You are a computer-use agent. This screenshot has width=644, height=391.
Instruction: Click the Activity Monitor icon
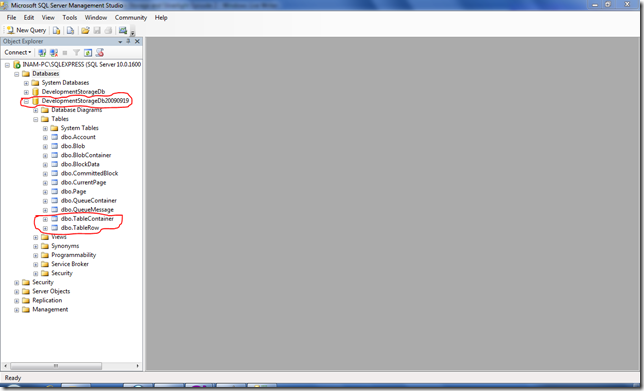tap(122, 30)
